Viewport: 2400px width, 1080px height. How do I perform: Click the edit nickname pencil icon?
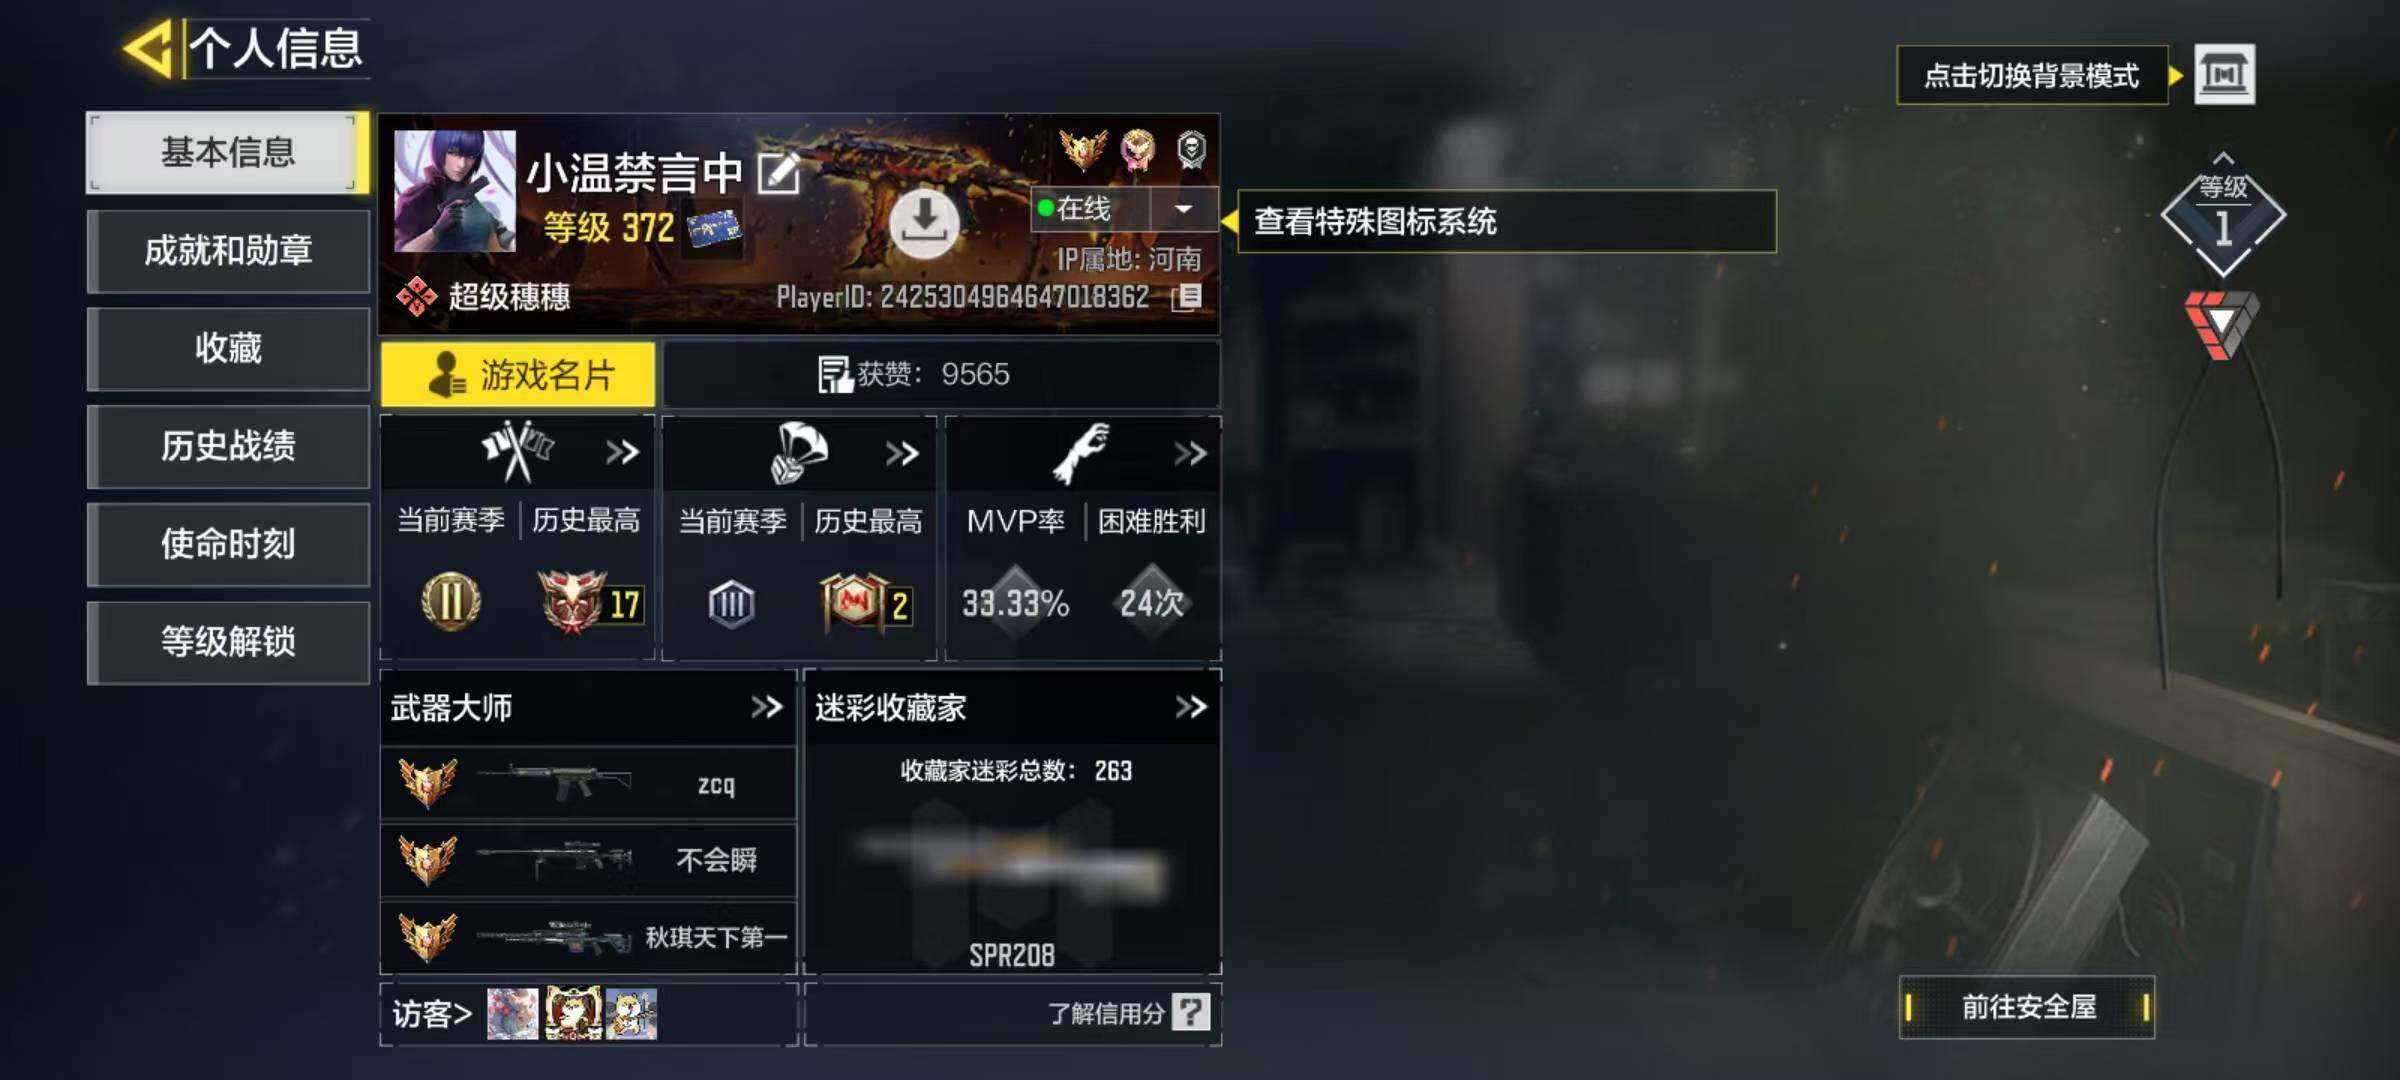pyautogui.click(x=779, y=174)
